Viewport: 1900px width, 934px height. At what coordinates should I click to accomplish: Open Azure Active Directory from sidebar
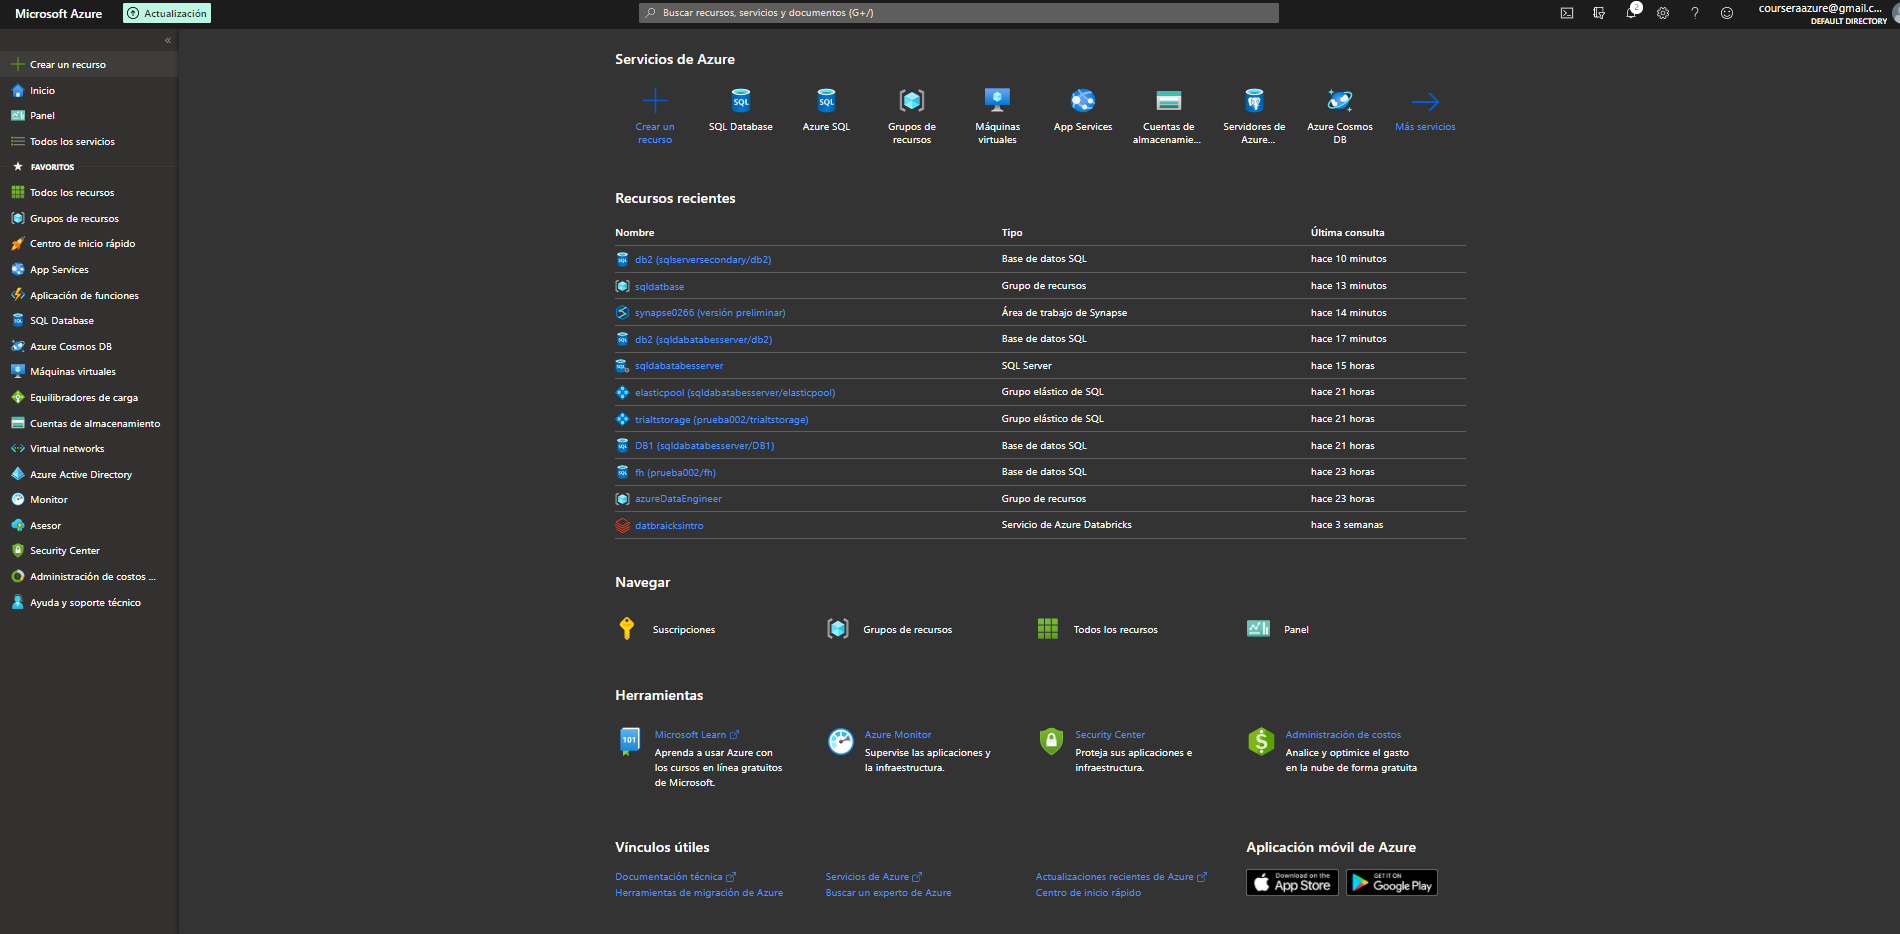[x=80, y=475]
